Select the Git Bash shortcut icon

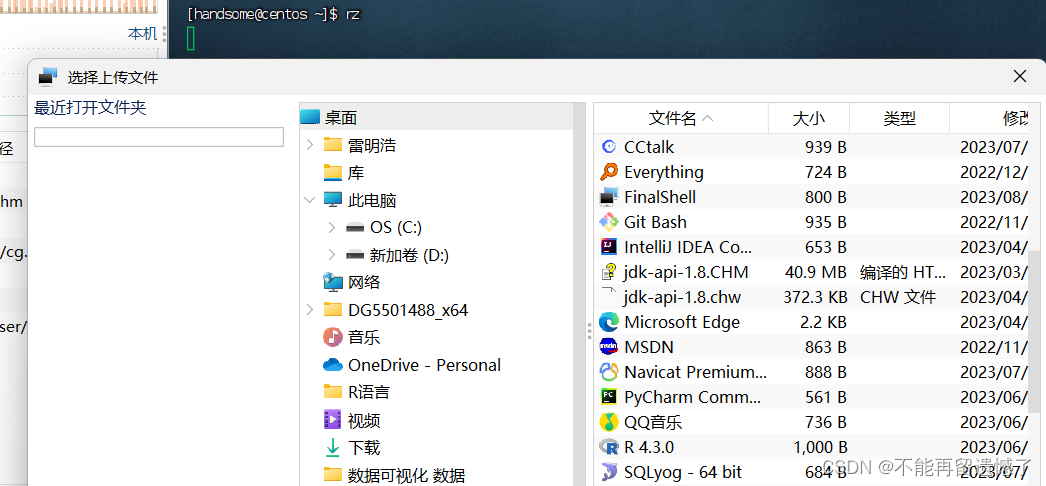[608, 222]
